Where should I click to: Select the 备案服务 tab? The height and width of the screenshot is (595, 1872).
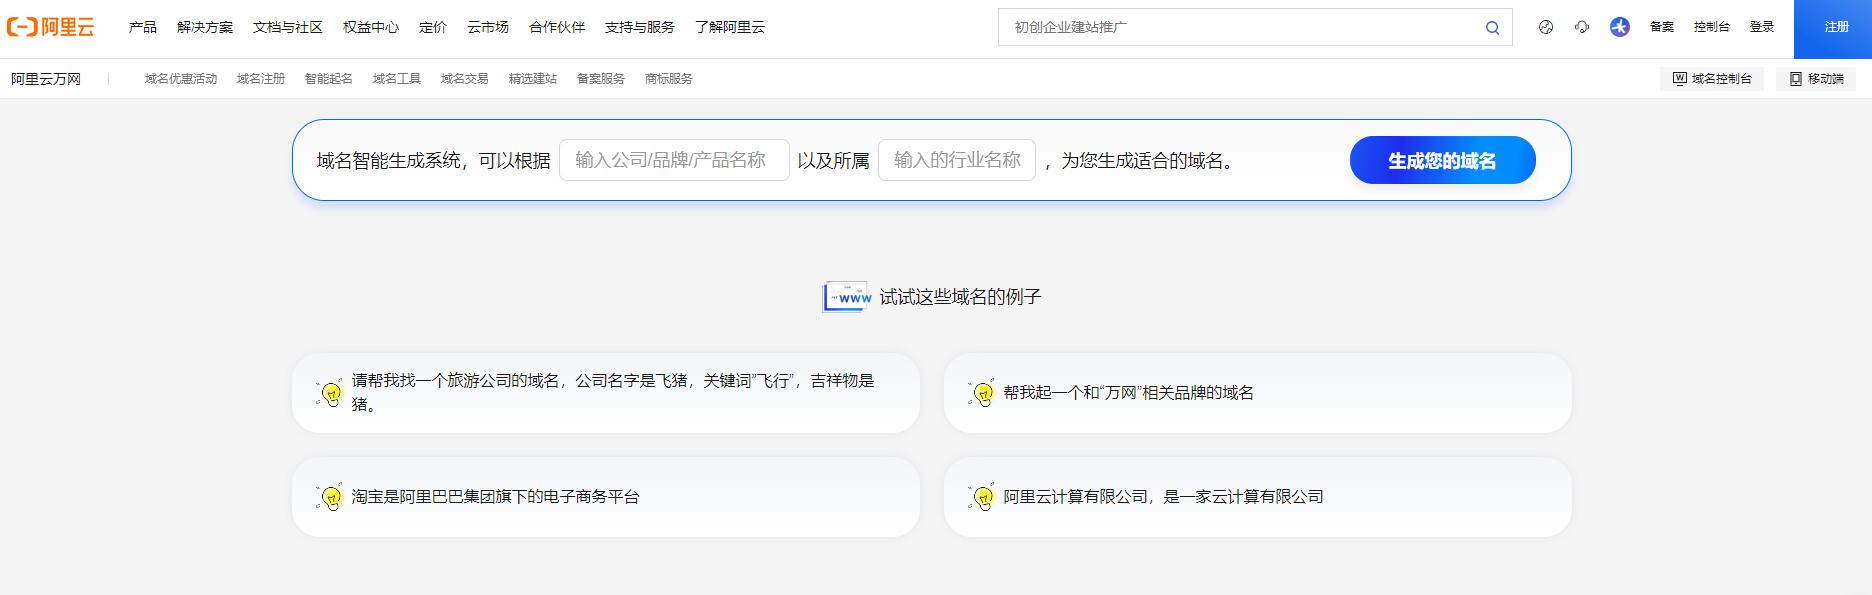click(x=601, y=79)
